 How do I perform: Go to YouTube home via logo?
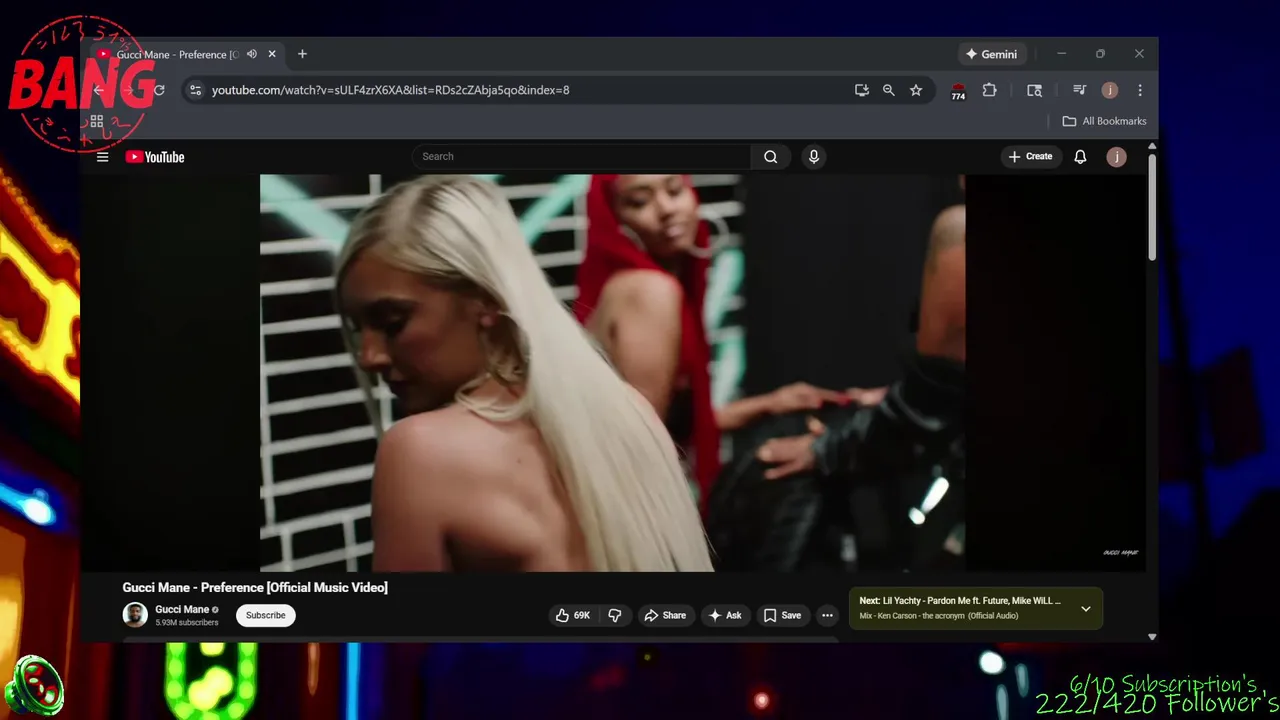tap(155, 157)
